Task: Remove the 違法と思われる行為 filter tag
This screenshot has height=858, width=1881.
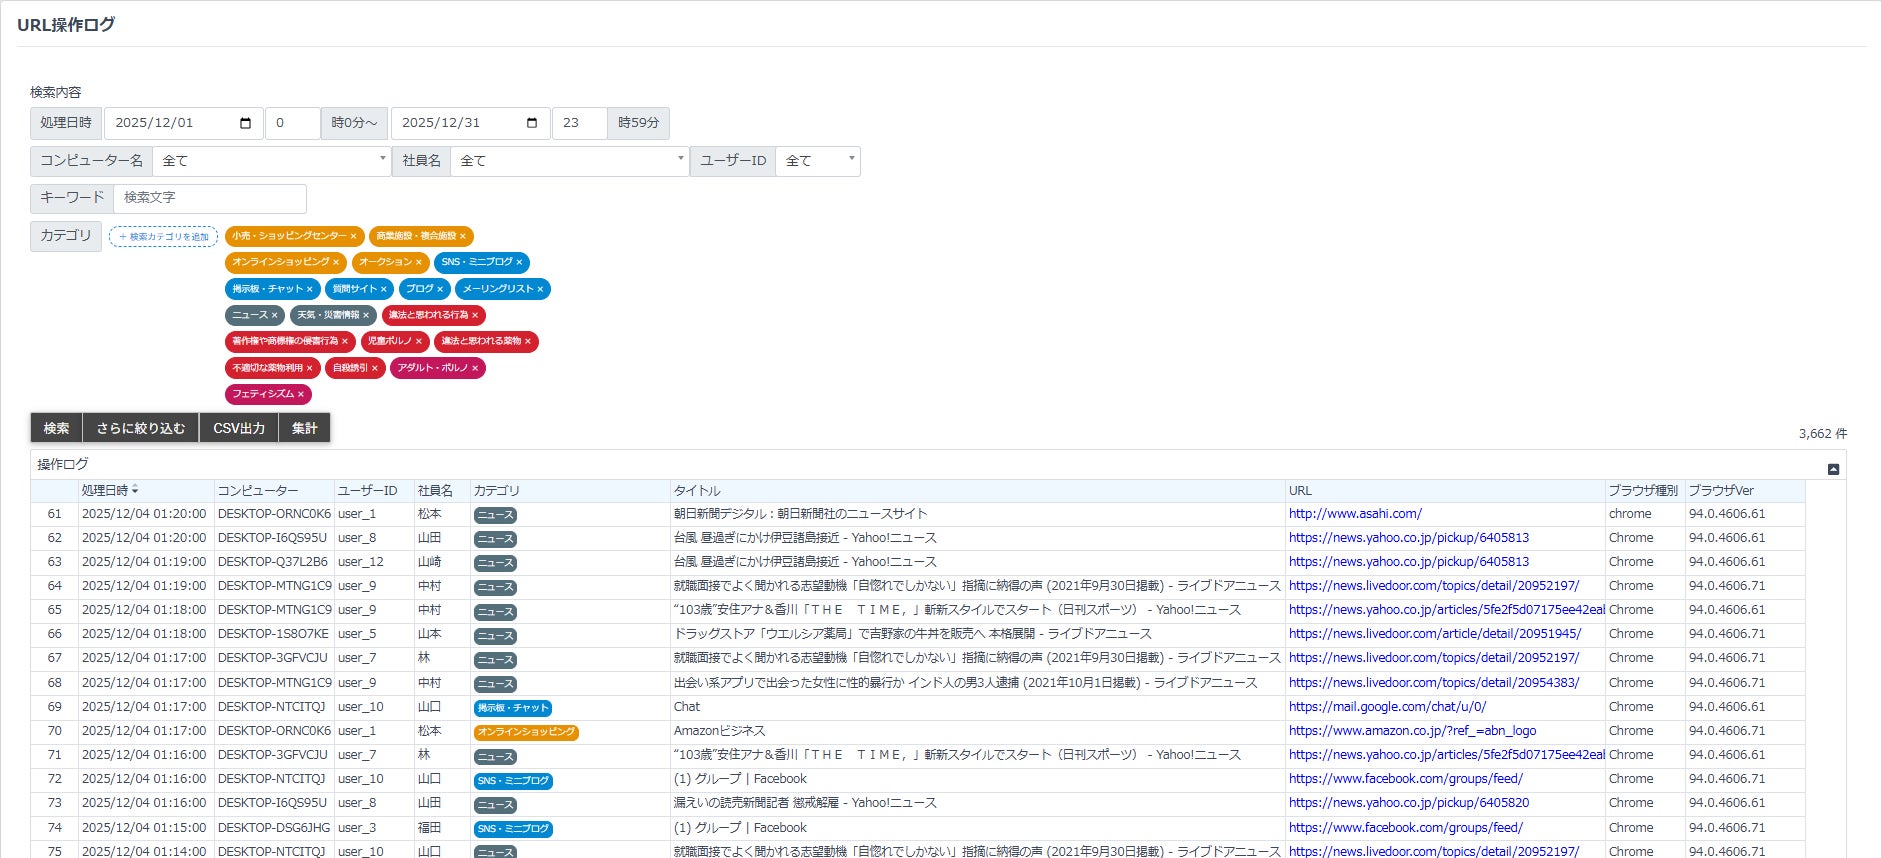Action: pos(475,315)
